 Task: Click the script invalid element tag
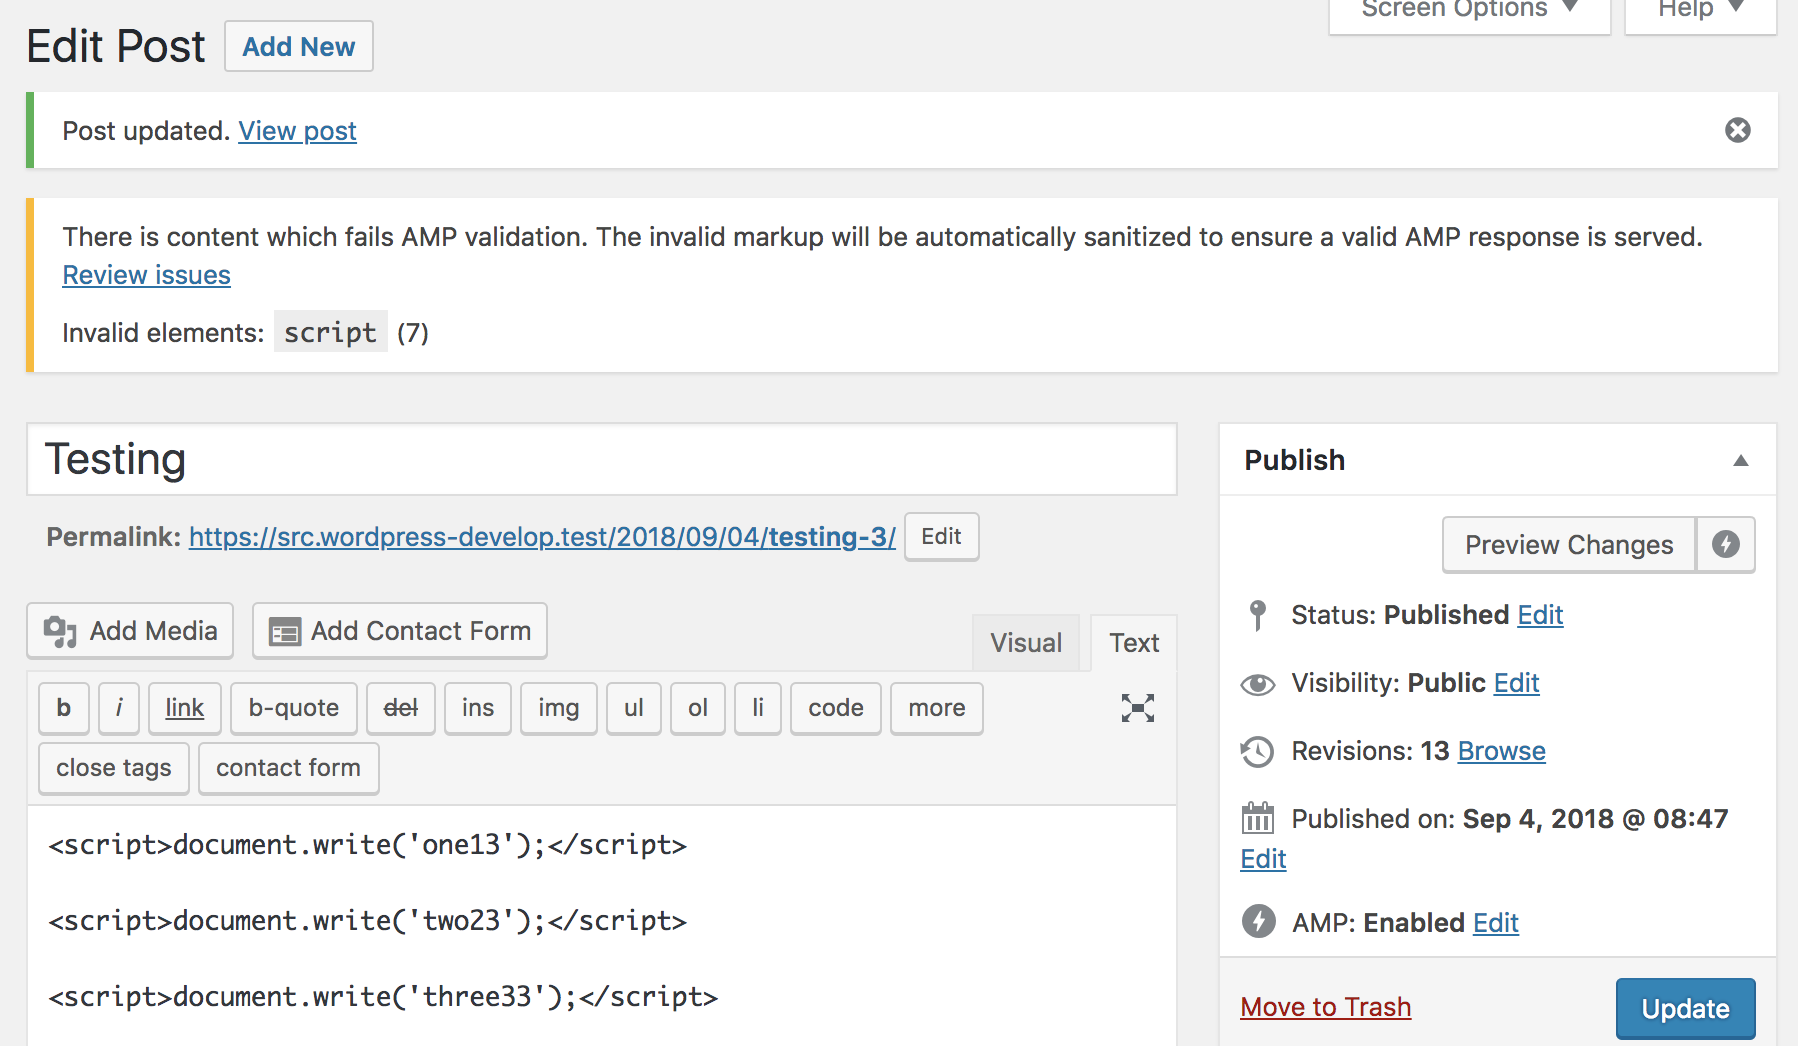[330, 332]
